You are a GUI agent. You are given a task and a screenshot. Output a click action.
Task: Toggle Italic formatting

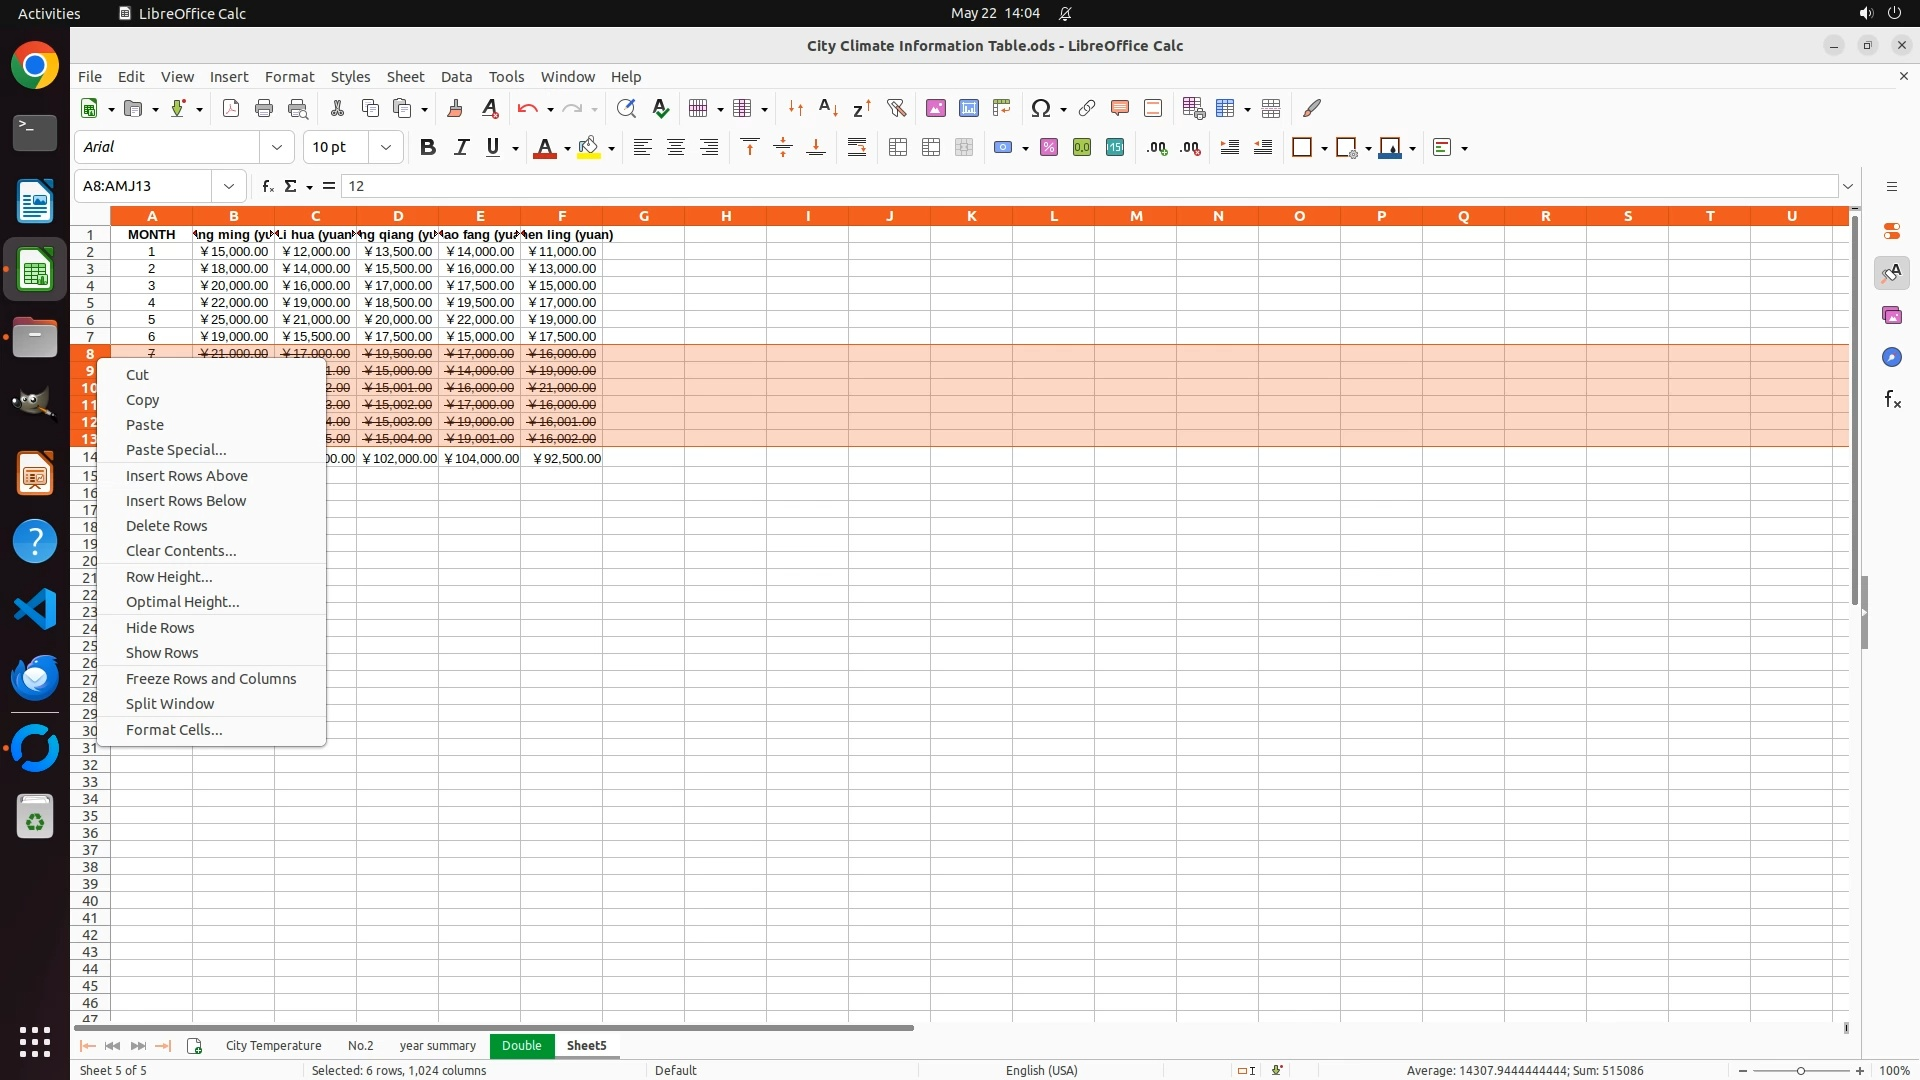(461, 148)
